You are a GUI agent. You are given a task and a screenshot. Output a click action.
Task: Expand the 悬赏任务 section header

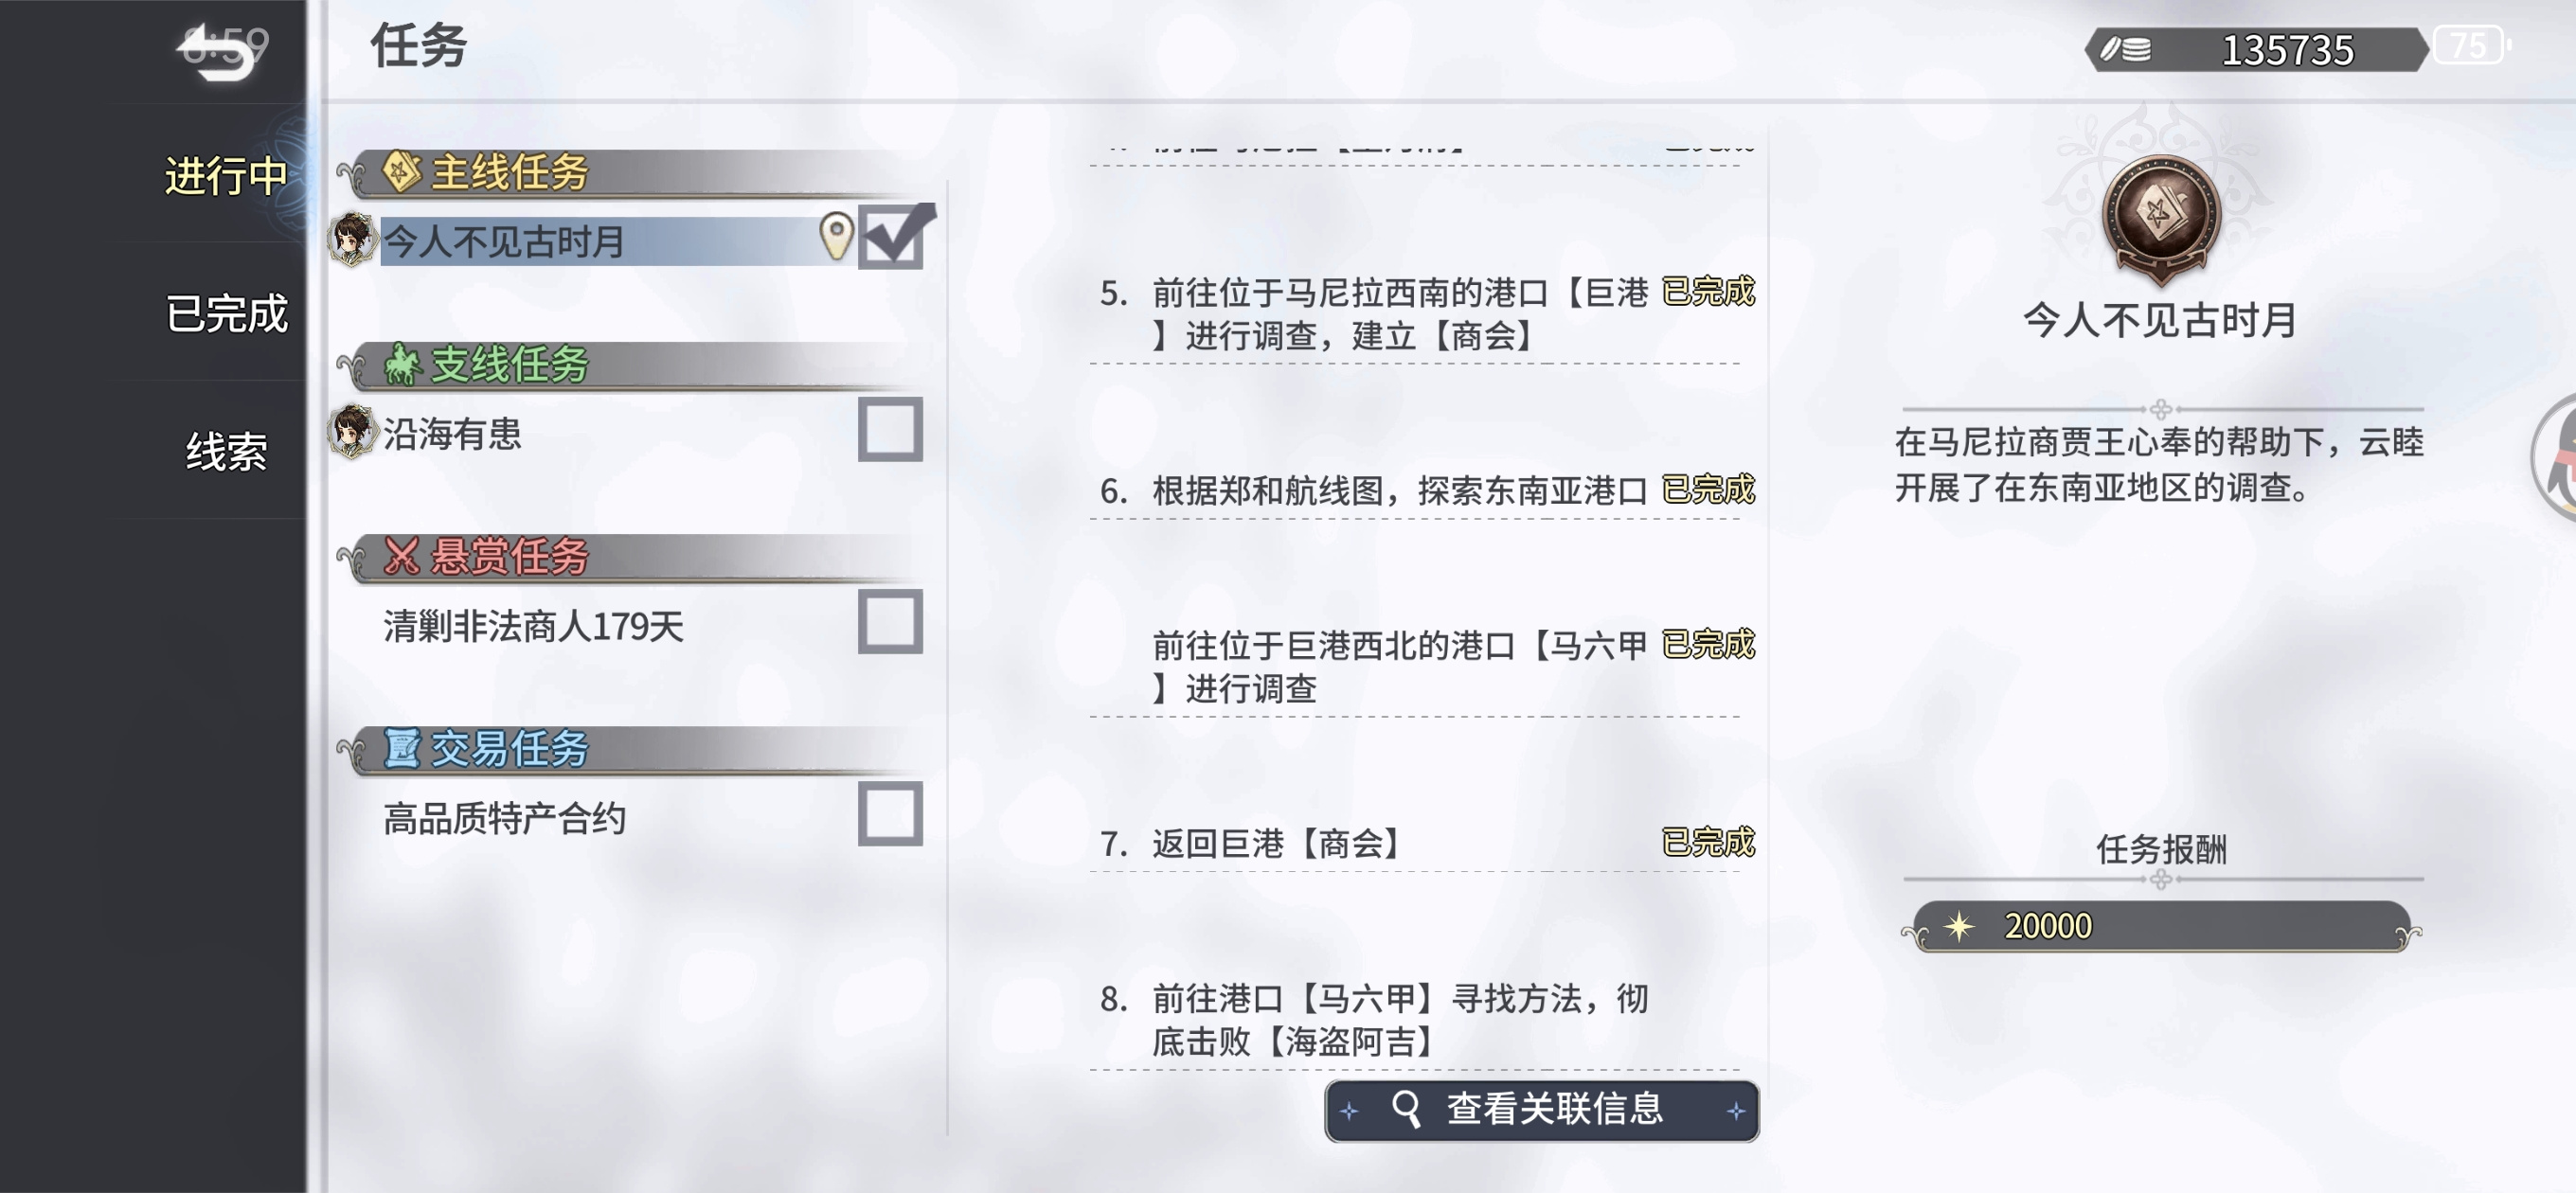(630, 557)
